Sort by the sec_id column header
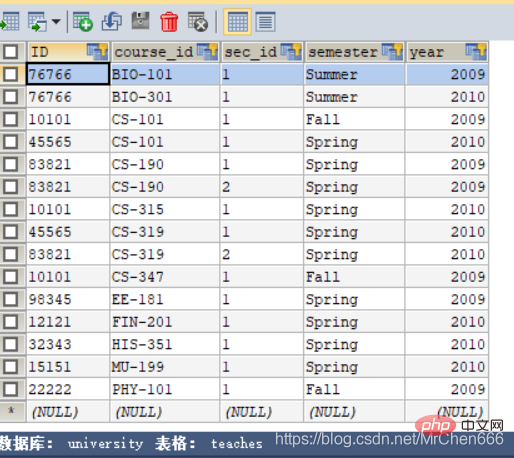Screen dimensions: 514x458 262,52
